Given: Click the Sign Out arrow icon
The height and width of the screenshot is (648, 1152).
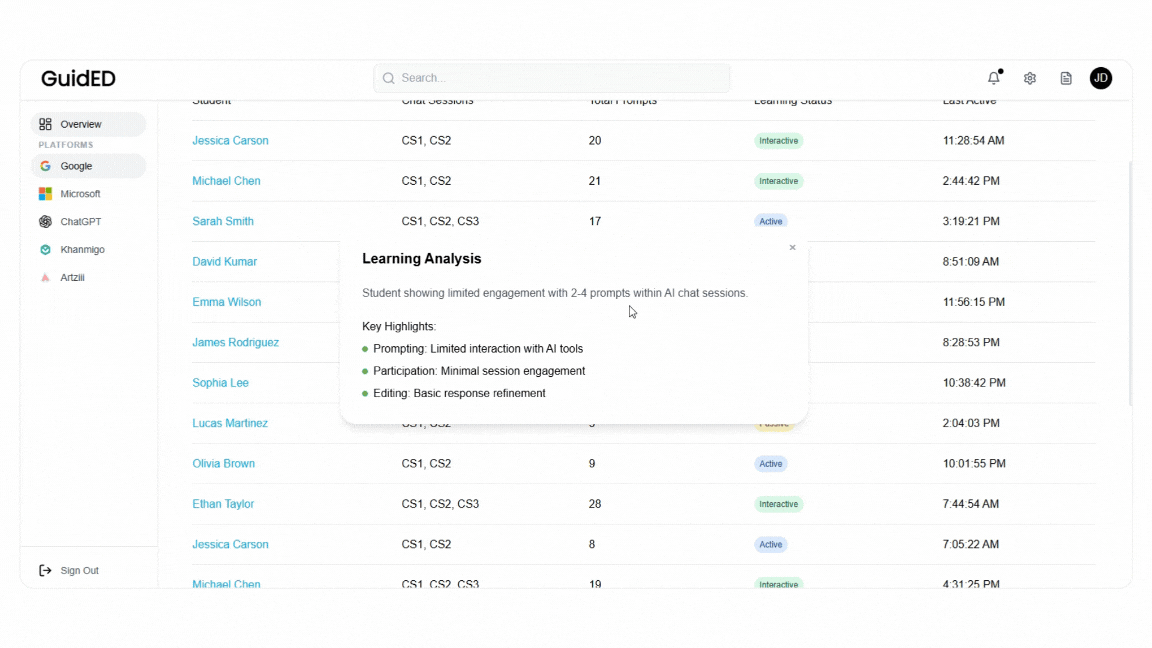Looking at the screenshot, I should click(44, 570).
